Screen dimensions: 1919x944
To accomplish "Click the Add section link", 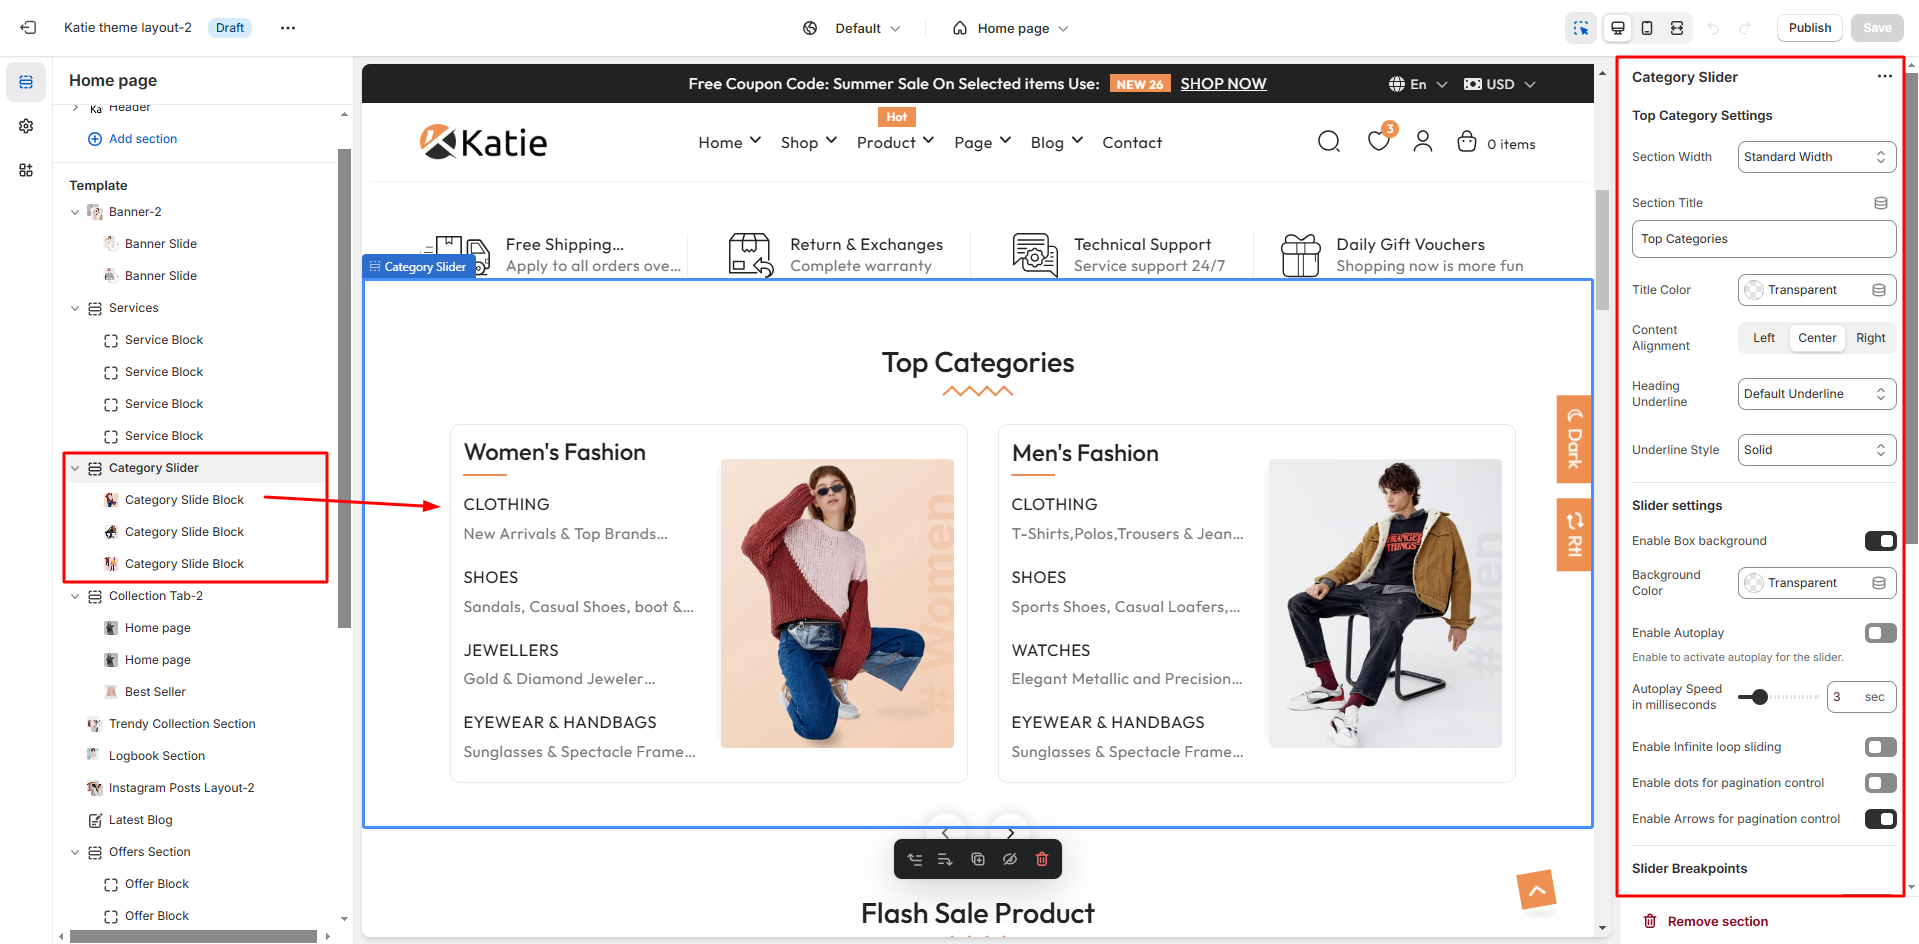I will click(142, 139).
